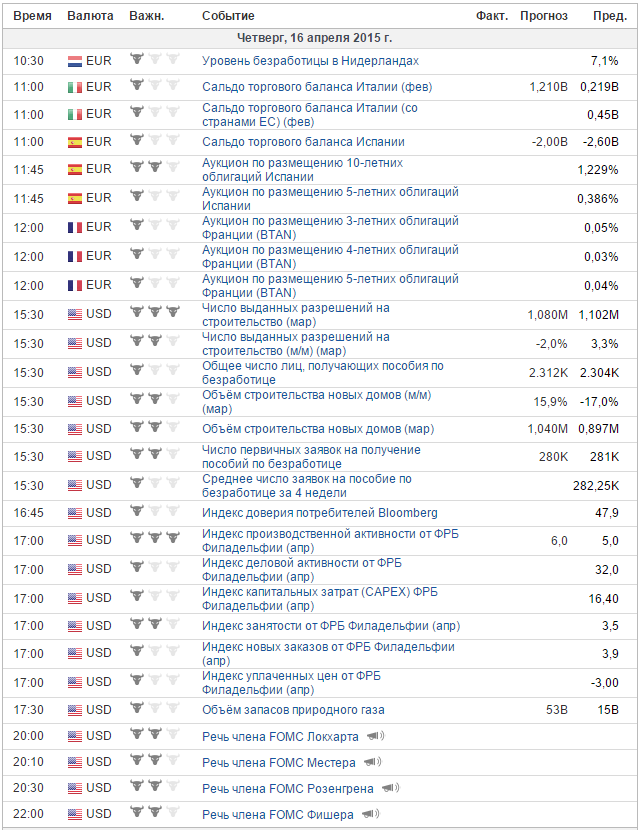Image resolution: width=641 pixels, height=830 pixels.
Task: Click previous value 1,229% for Spanish 10-year auction
Action: 598,170
